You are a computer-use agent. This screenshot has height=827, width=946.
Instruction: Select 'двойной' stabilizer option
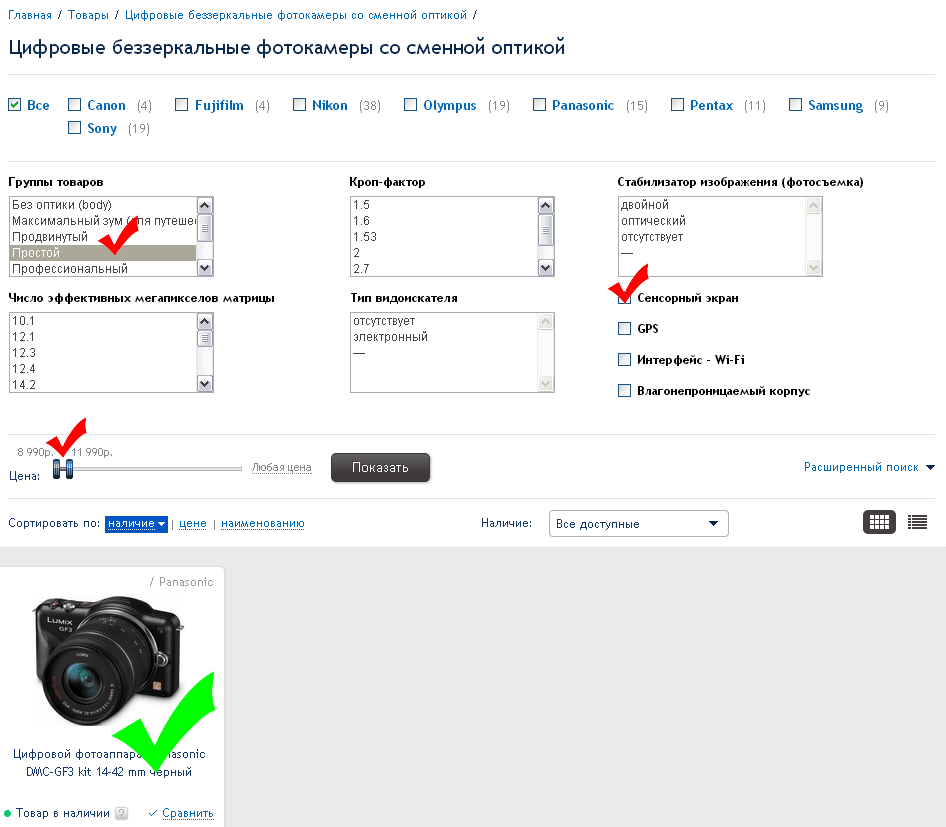pos(712,205)
